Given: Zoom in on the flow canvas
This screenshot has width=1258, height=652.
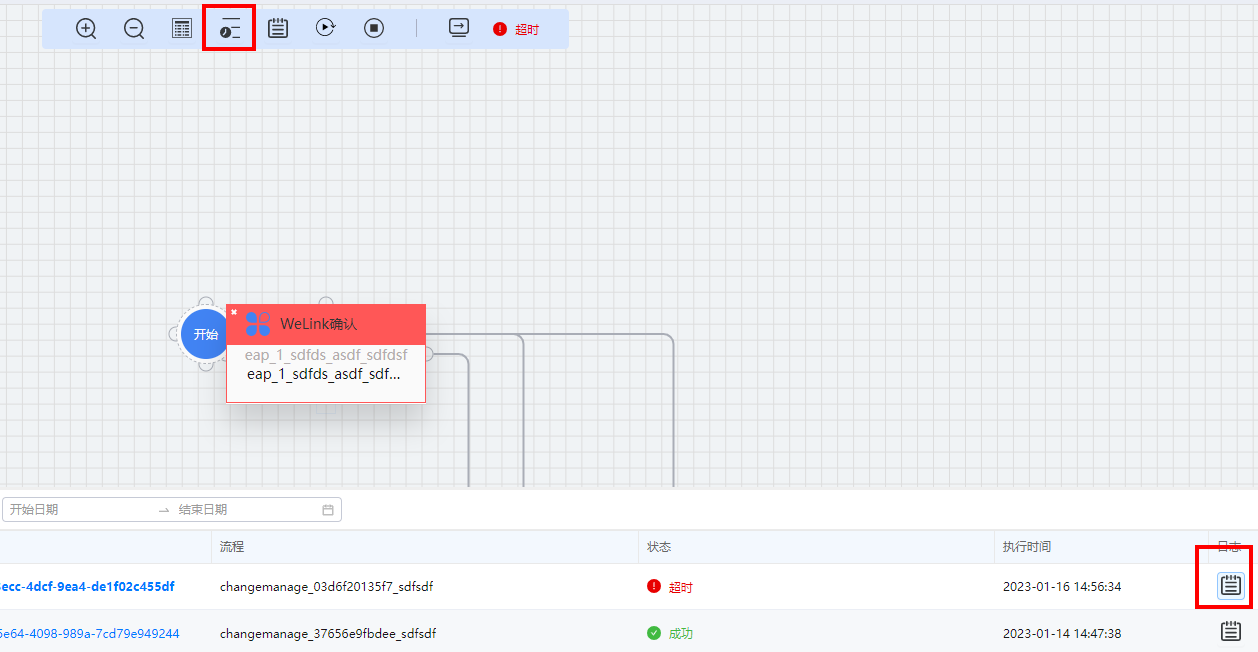Looking at the screenshot, I should coord(86,29).
